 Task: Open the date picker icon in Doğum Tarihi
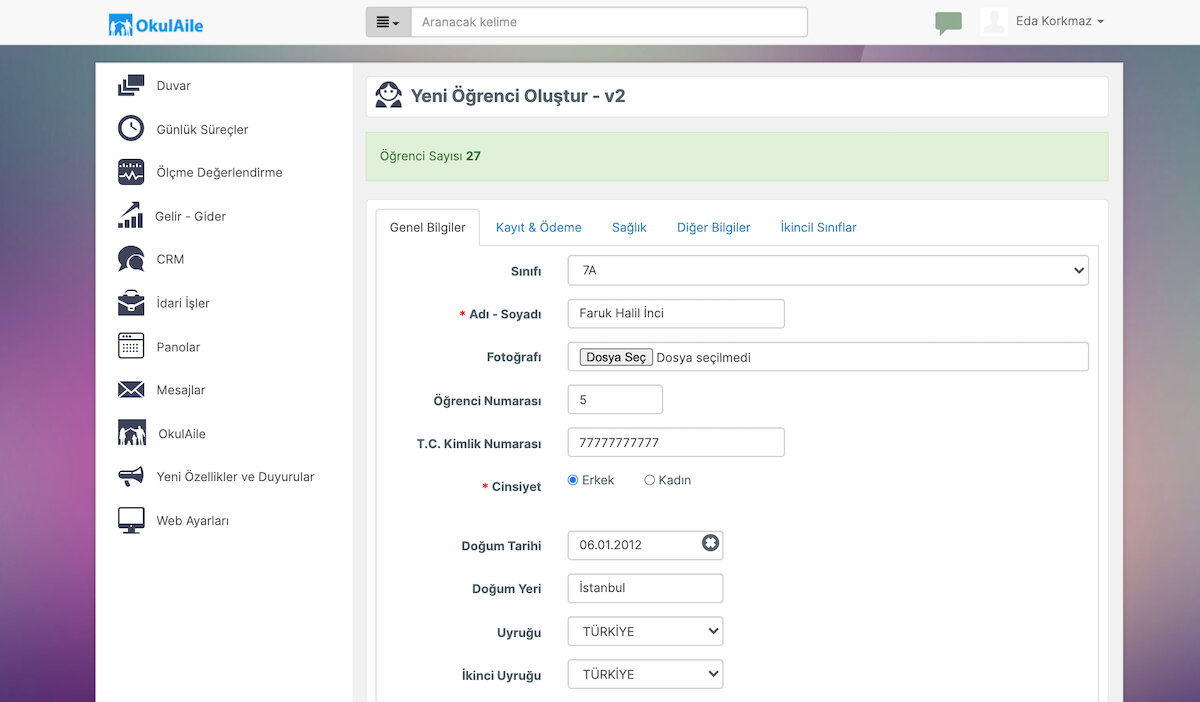[710, 543]
